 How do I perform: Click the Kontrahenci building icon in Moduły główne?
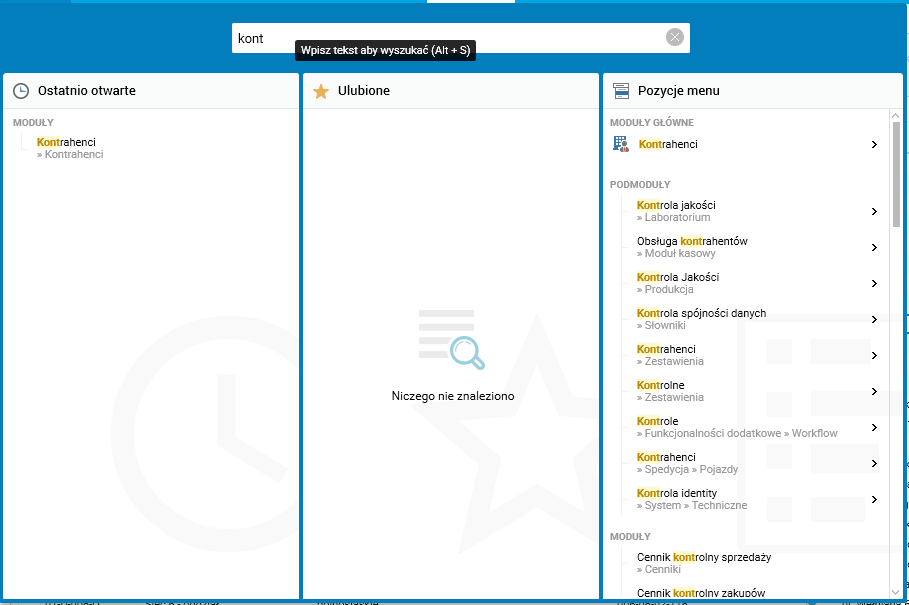[x=621, y=144]
